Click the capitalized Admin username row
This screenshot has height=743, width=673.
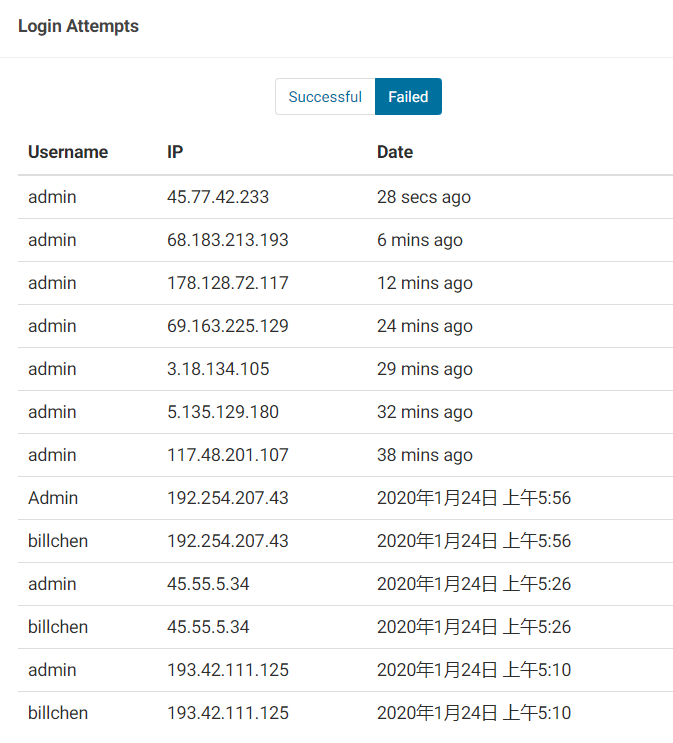[x=346, y=498]
